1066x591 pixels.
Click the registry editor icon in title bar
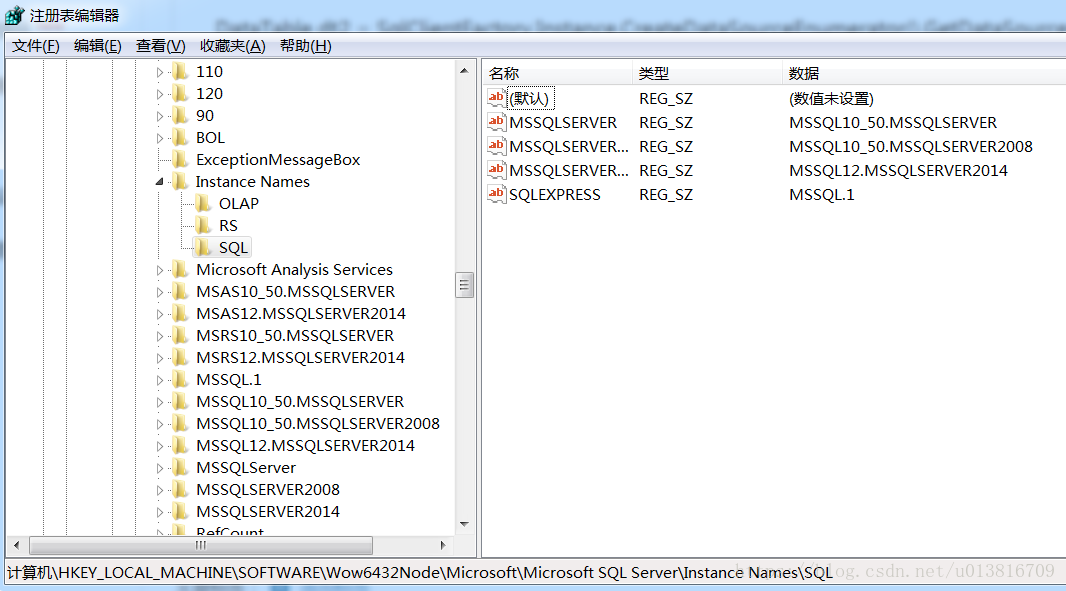tap(14, 15)
